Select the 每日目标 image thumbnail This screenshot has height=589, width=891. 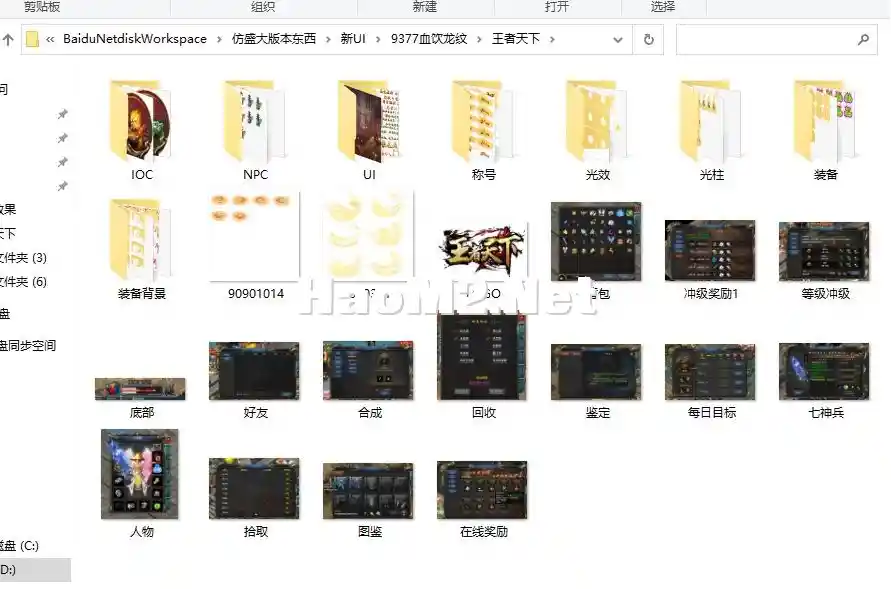tap(710, 372)
